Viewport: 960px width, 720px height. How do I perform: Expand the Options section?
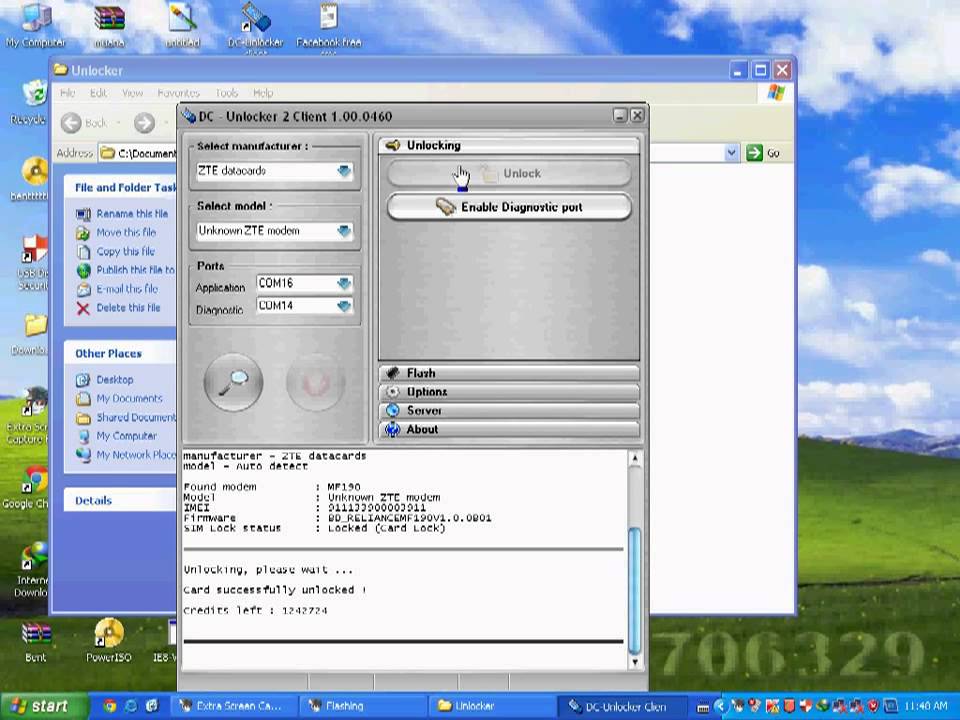click(x=509, y=392)
